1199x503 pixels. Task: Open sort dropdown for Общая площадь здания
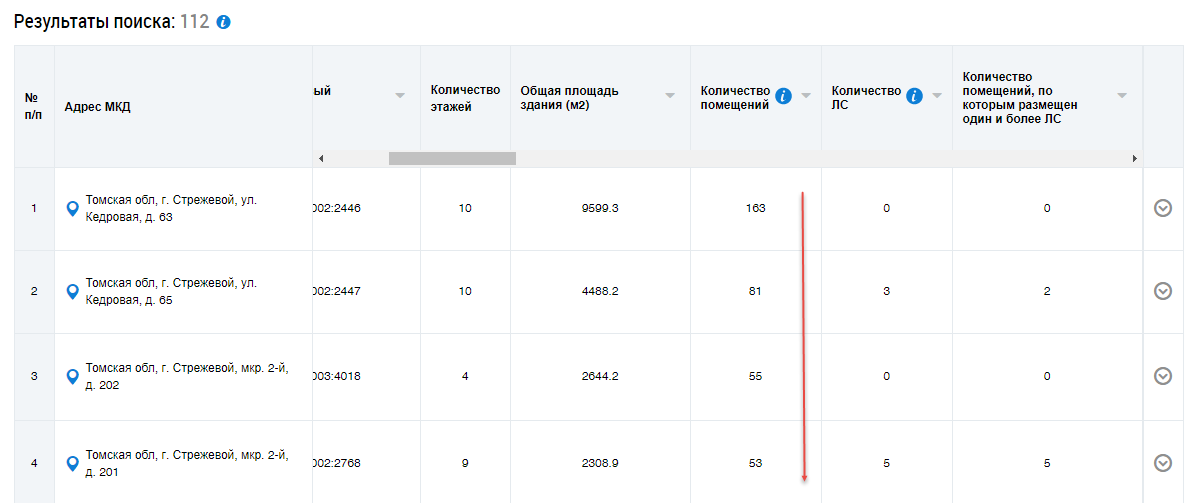tap(670, 96)
